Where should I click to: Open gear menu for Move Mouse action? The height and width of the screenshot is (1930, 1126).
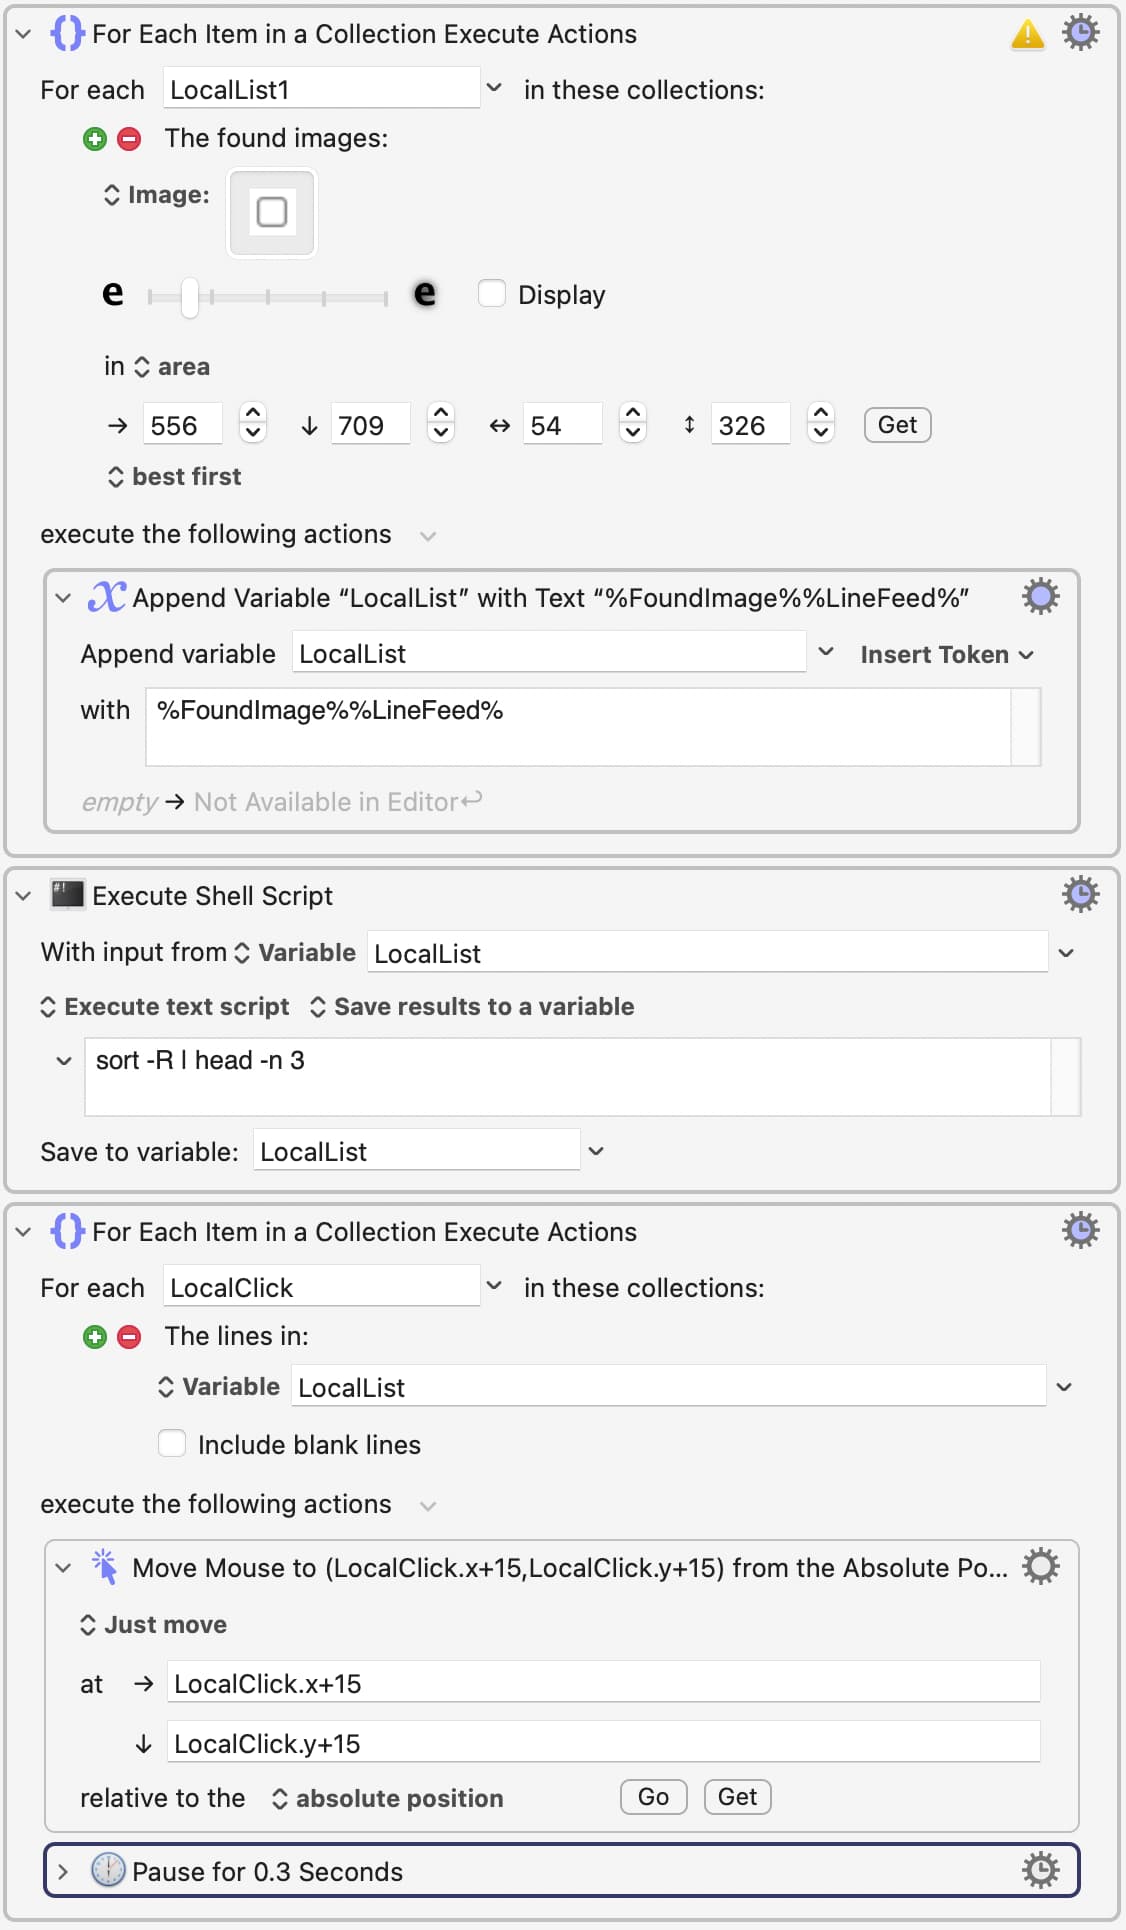[x=1040, y=1566]
